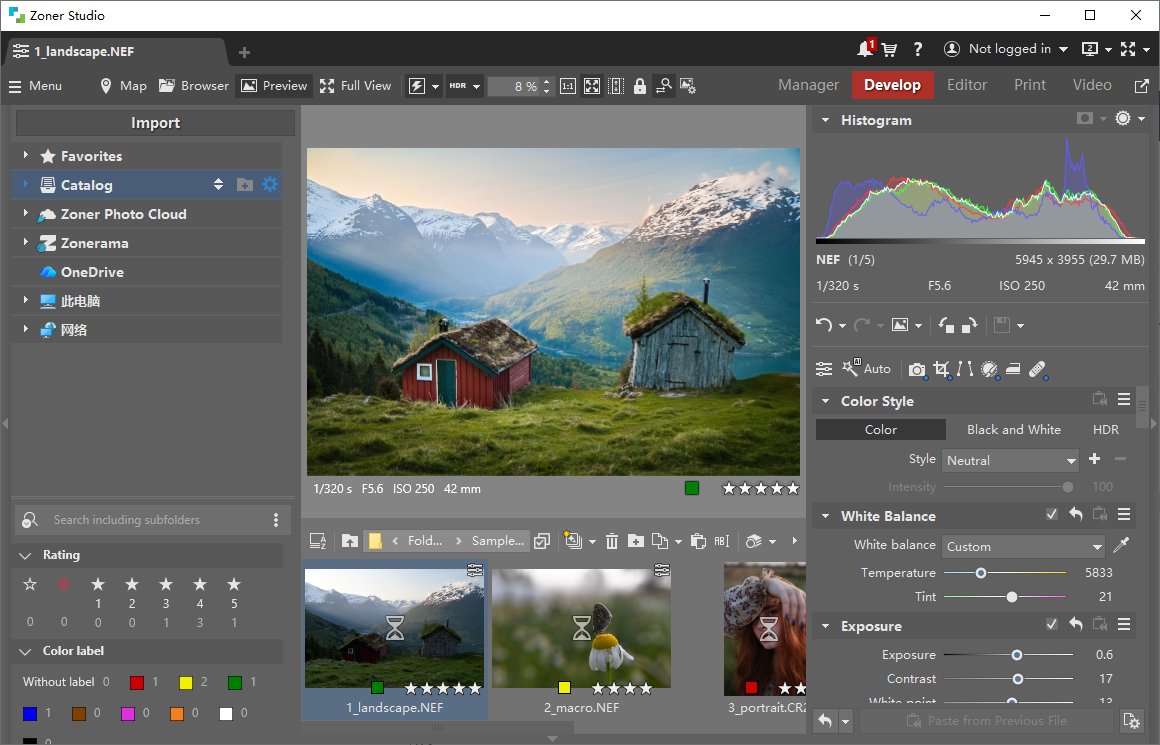Pick the white balance eyedropper

1122,546
